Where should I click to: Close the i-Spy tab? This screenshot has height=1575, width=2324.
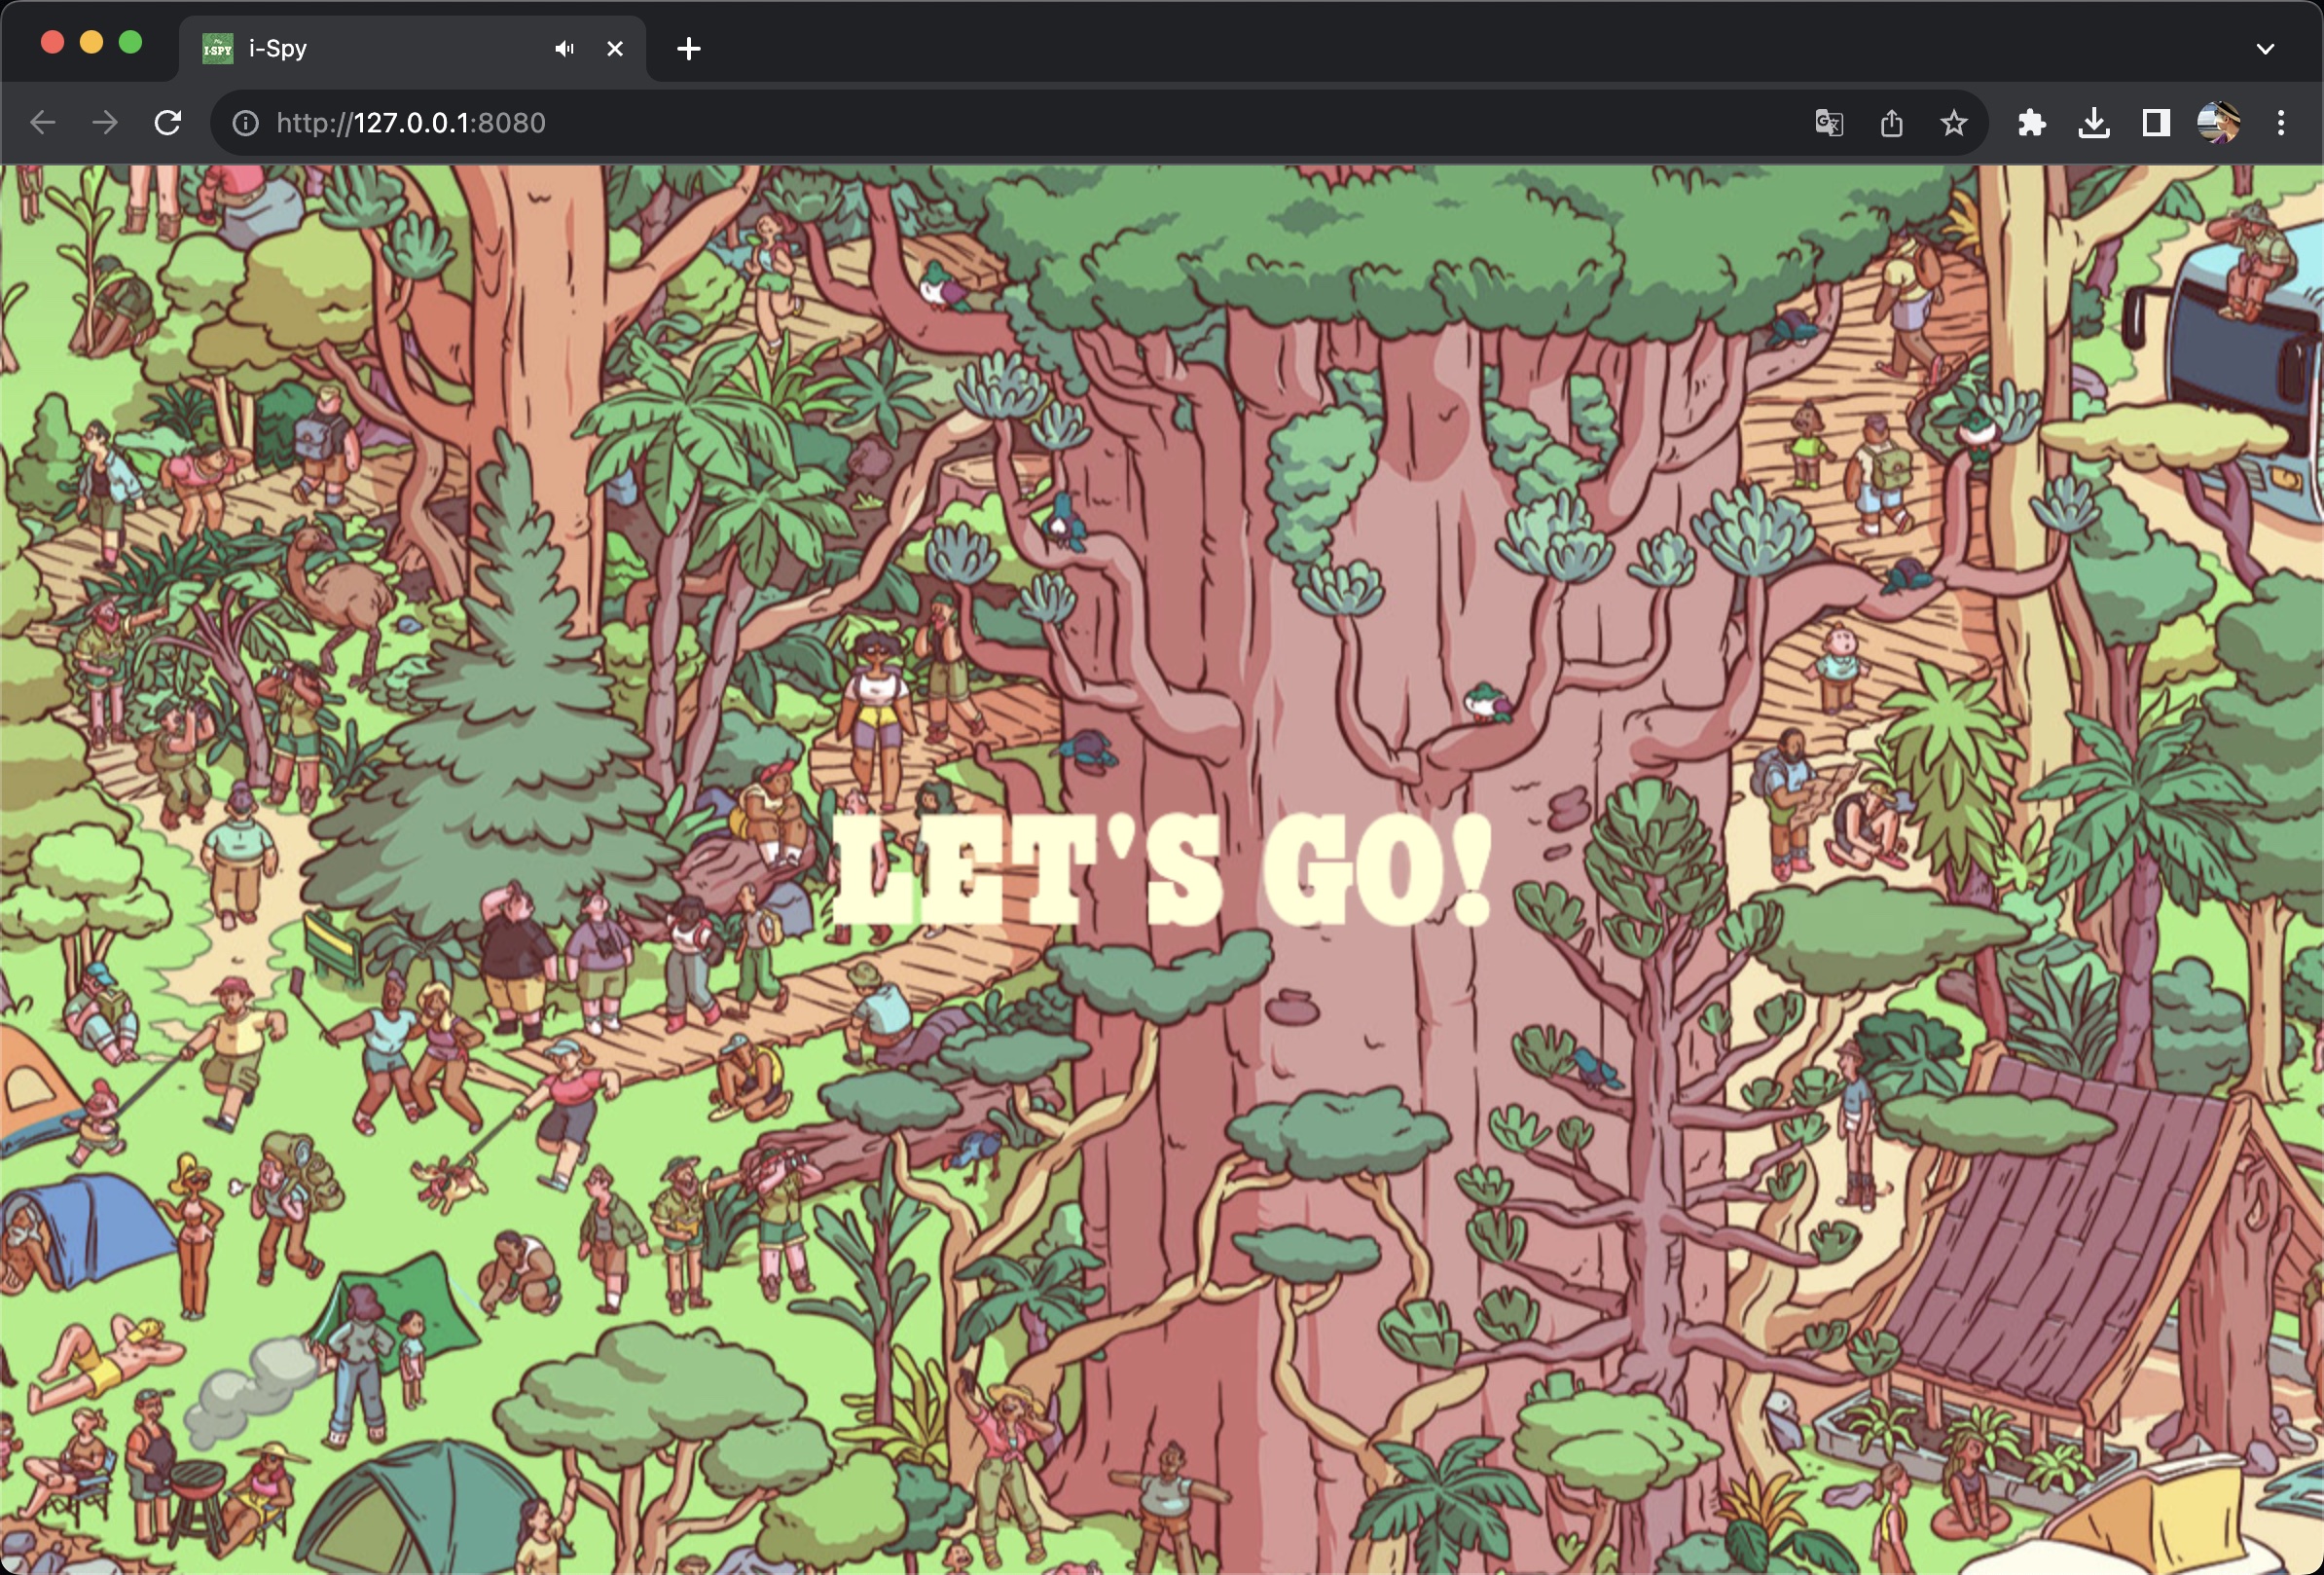615,48
